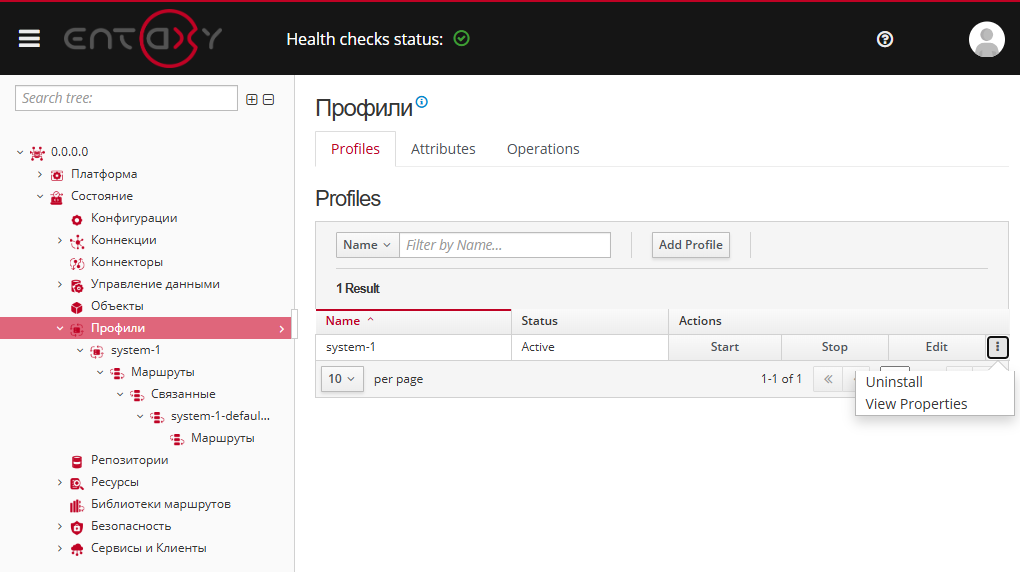
Task: Click the Active status cell
Action: click(590, 347)
